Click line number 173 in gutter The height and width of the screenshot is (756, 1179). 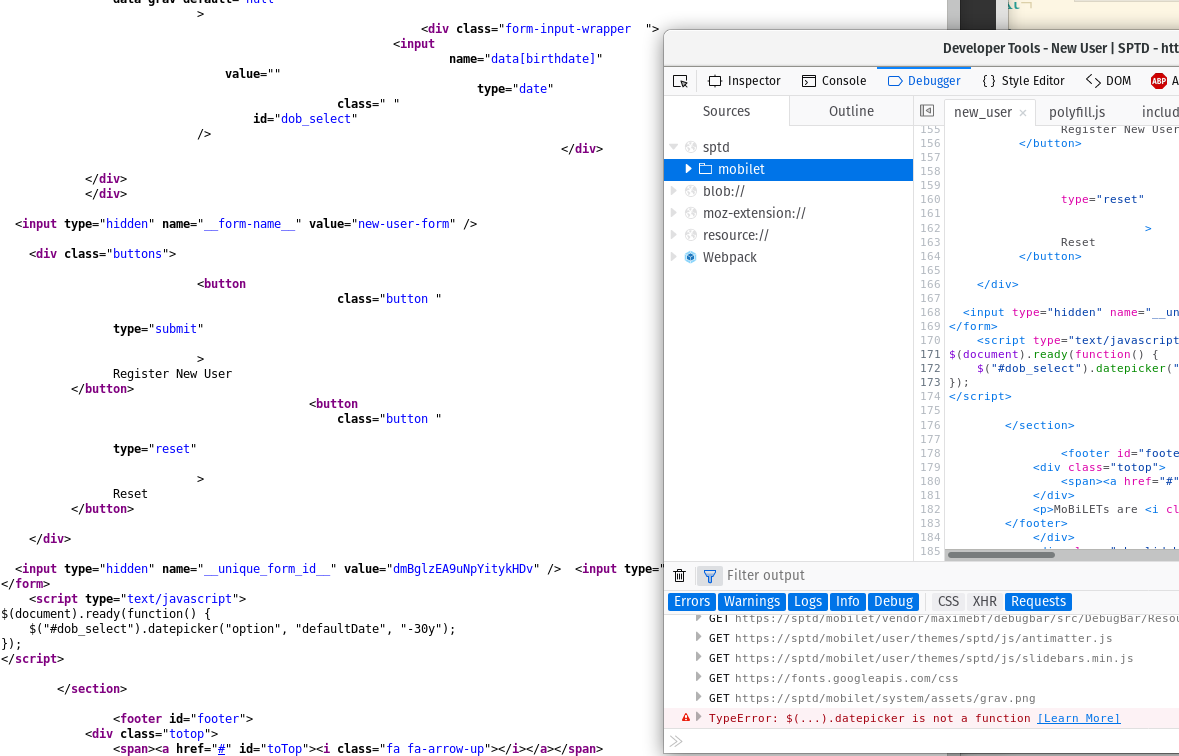[930, 382]
